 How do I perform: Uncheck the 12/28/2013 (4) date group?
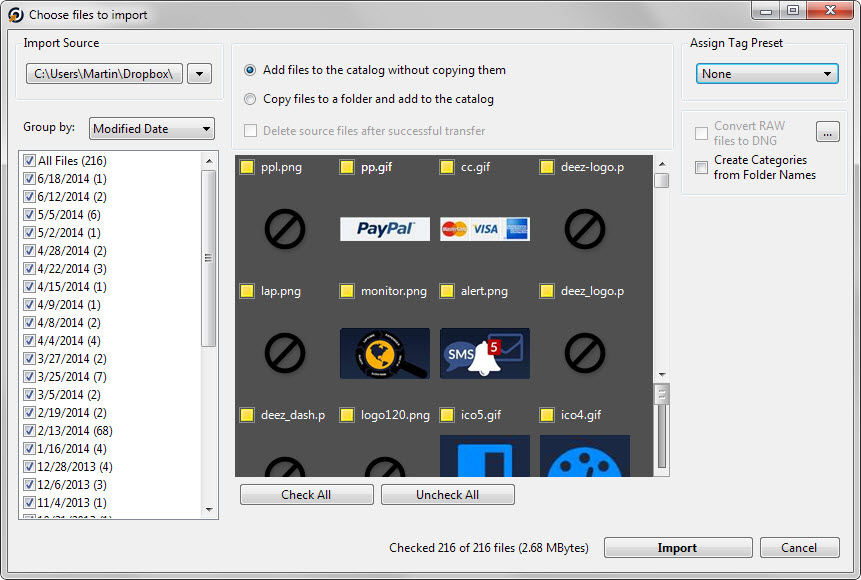point(29,467)
